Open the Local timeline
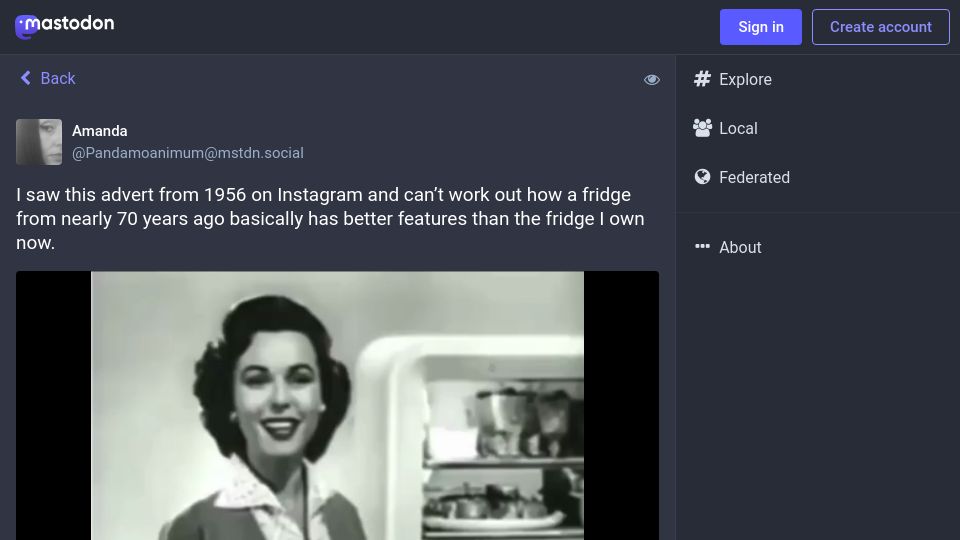 [726, 128]
